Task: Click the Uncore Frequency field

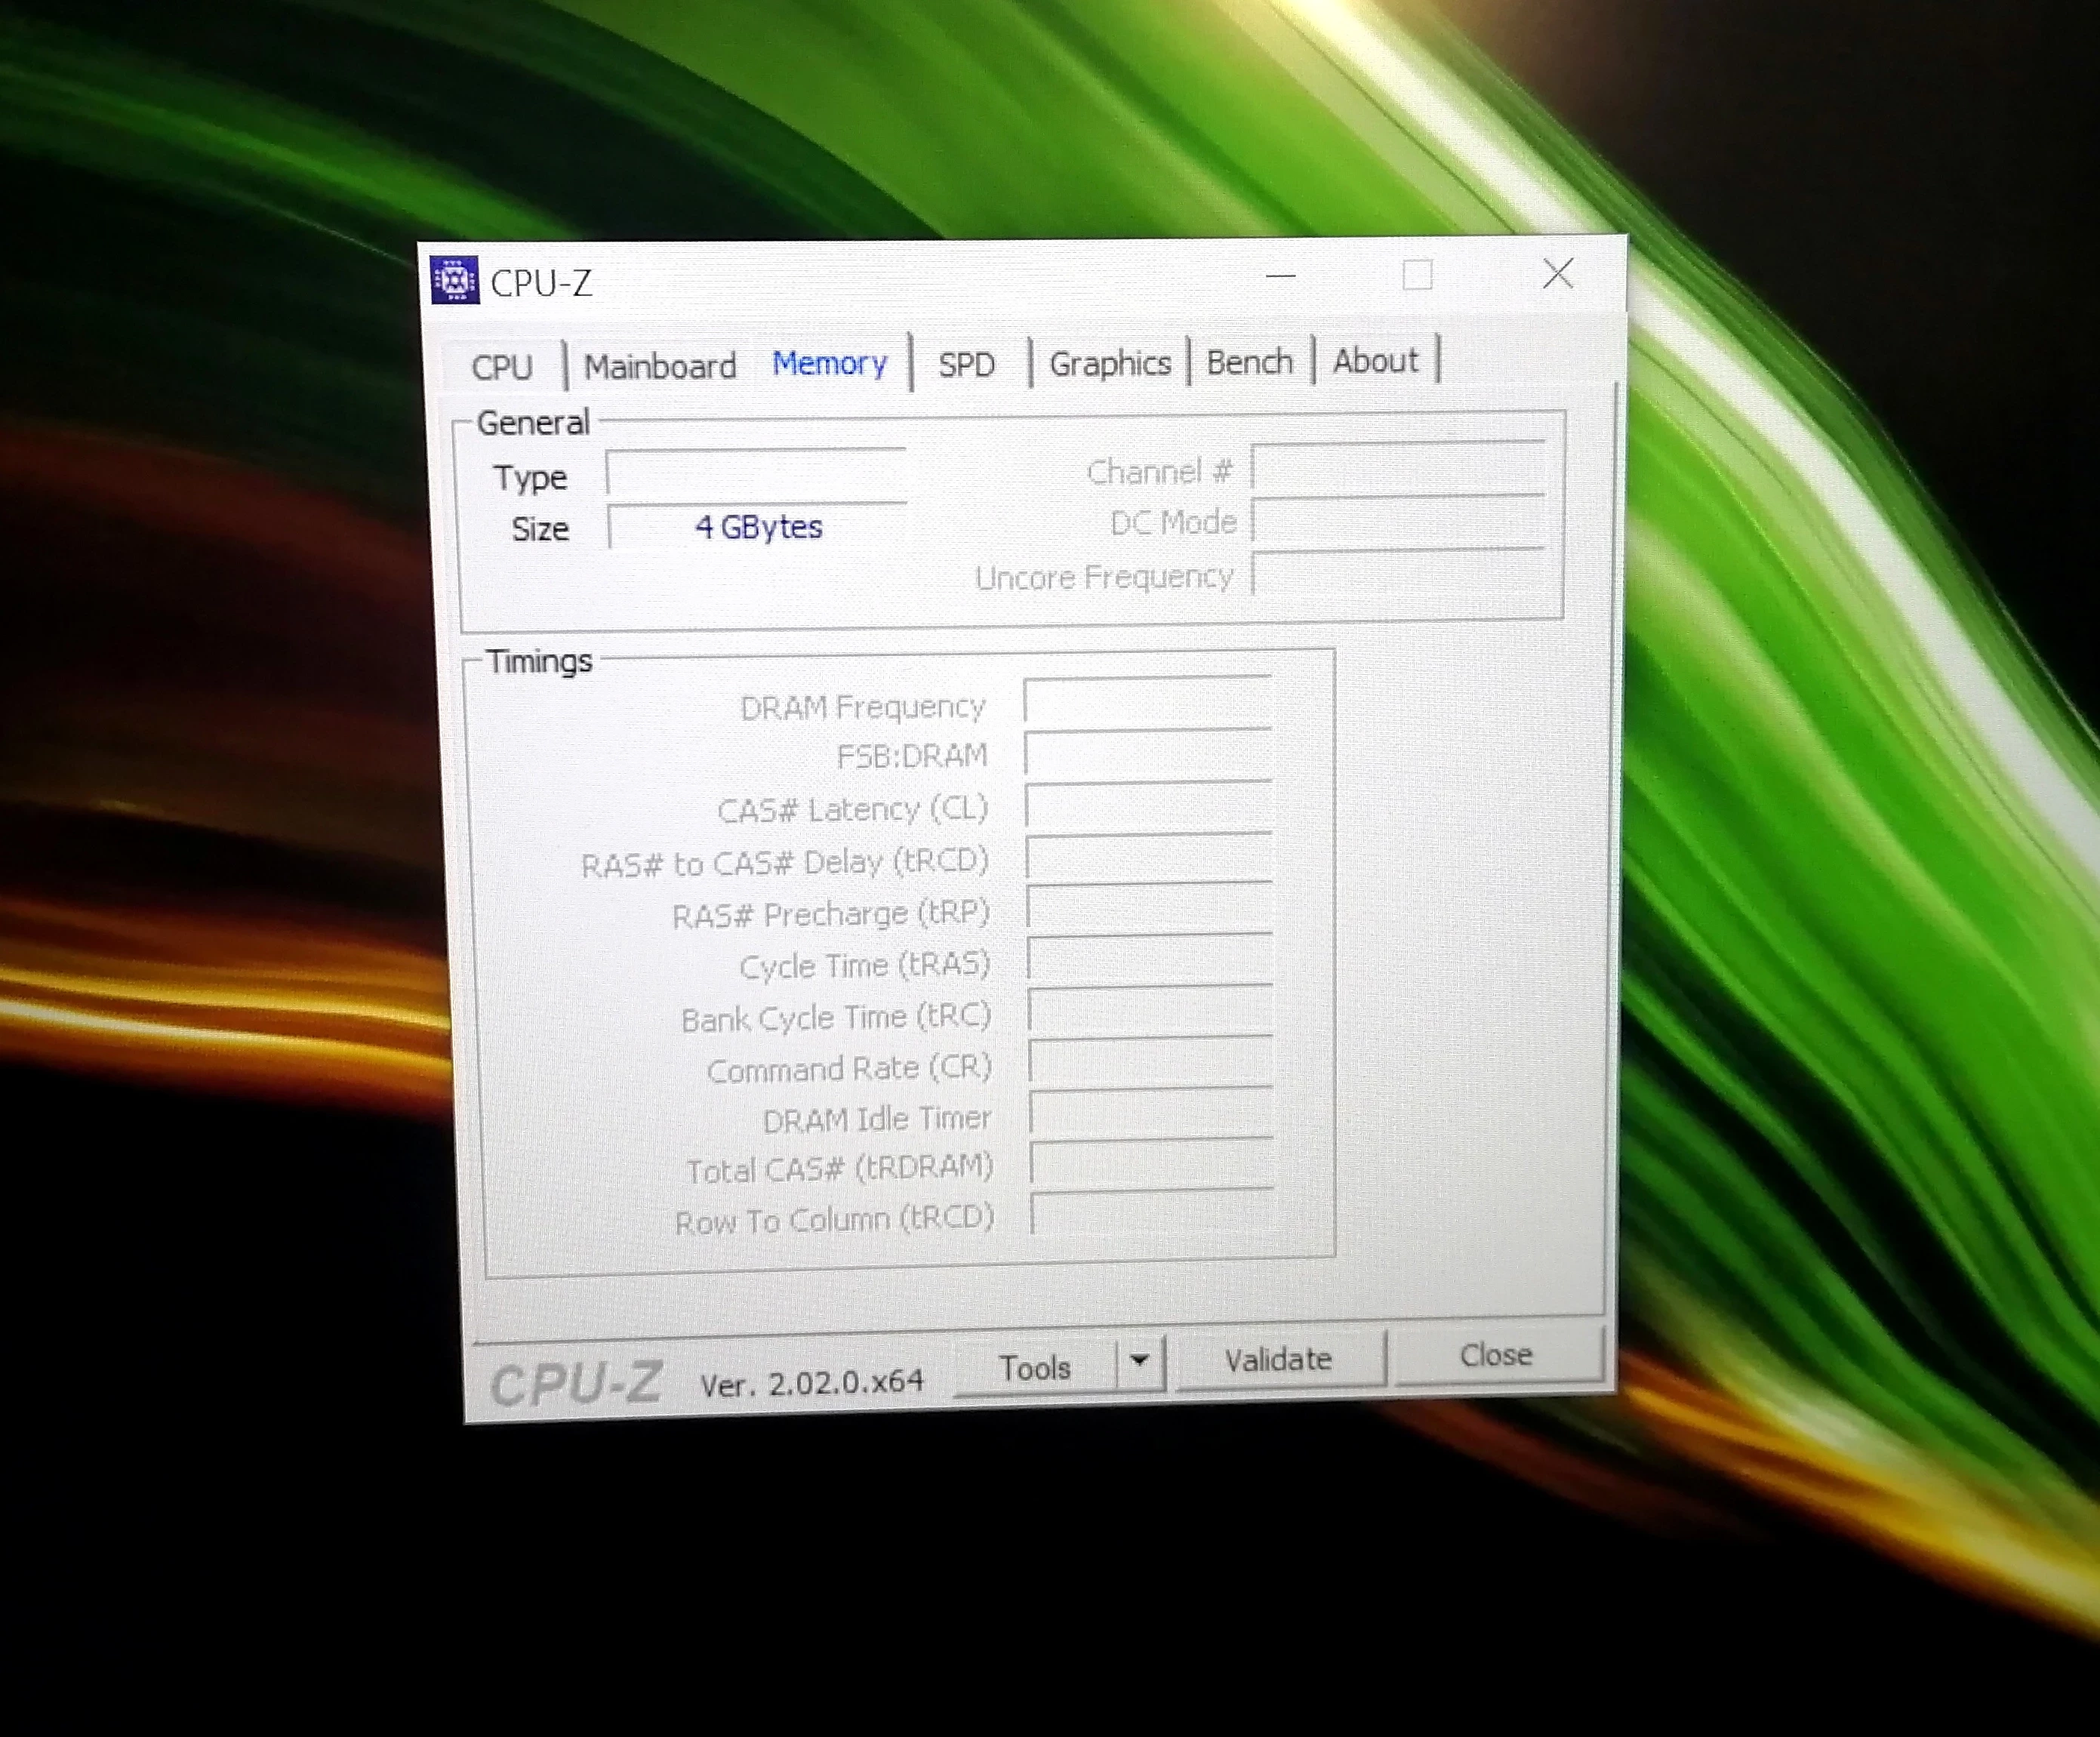Action: click(x=1398, y=574)
